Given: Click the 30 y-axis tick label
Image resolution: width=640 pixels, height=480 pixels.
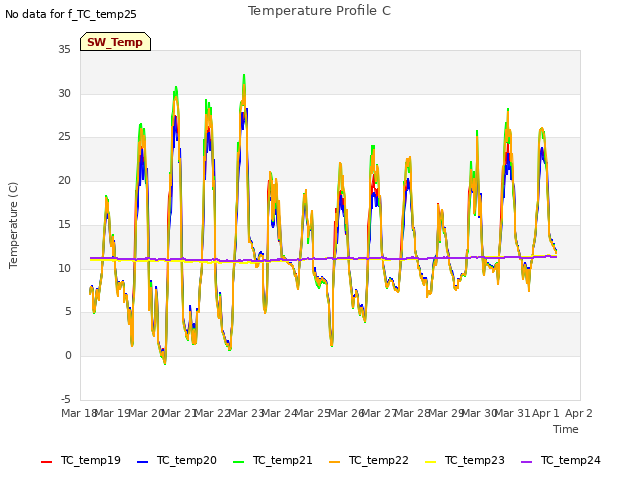Looking at the screenshot, I should click(64, 93).
